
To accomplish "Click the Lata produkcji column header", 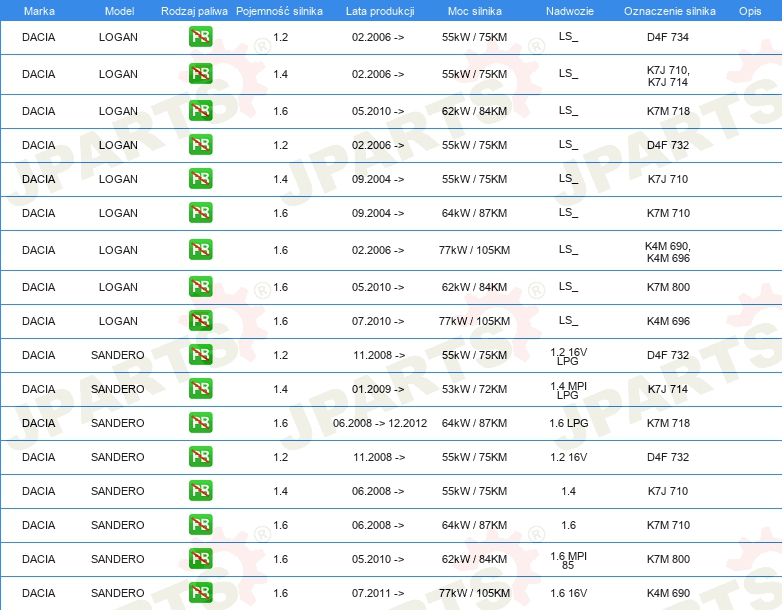I will 380,11.
